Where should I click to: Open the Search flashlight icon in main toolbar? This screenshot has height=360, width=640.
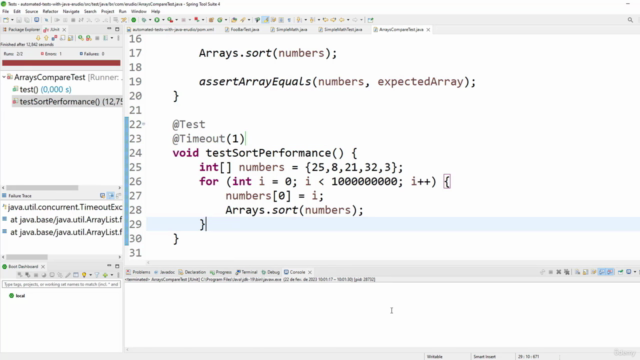(x=243, y=20)
